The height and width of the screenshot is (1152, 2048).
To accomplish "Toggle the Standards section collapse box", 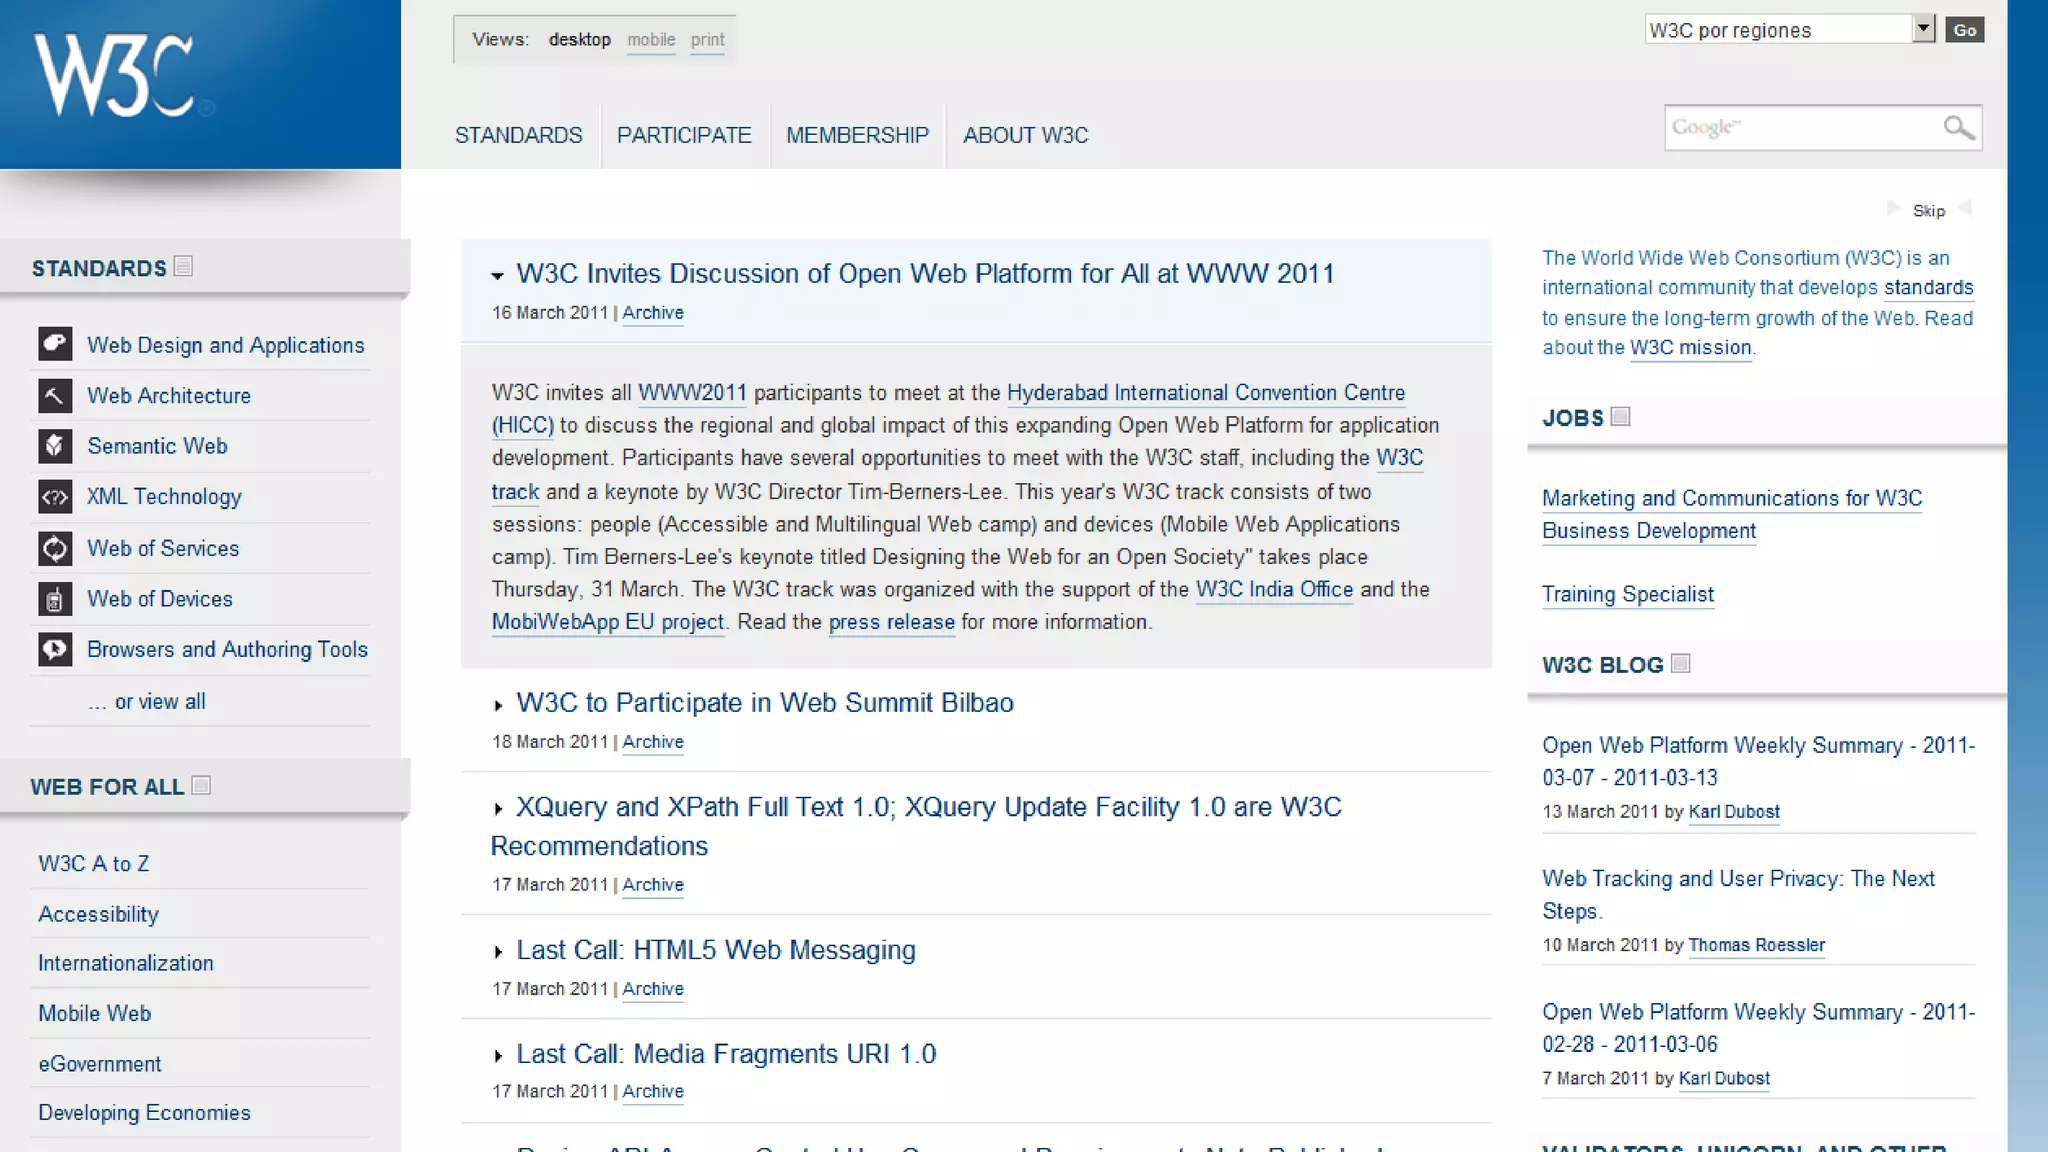I will point(183,266).
